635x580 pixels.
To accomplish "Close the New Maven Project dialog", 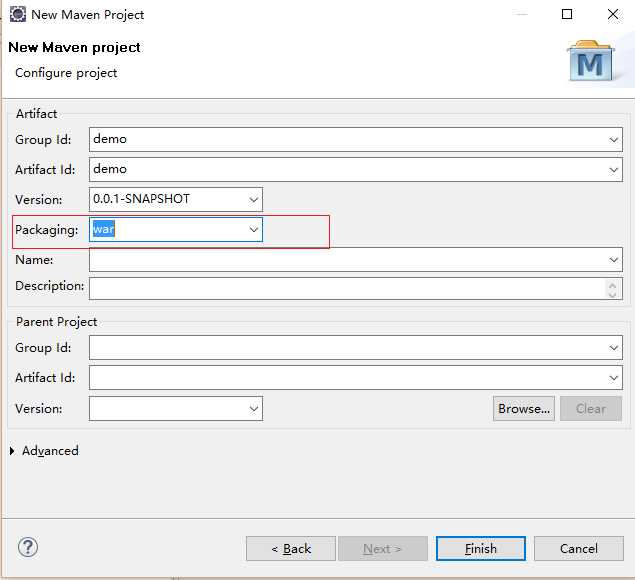I will pos(613,14).
